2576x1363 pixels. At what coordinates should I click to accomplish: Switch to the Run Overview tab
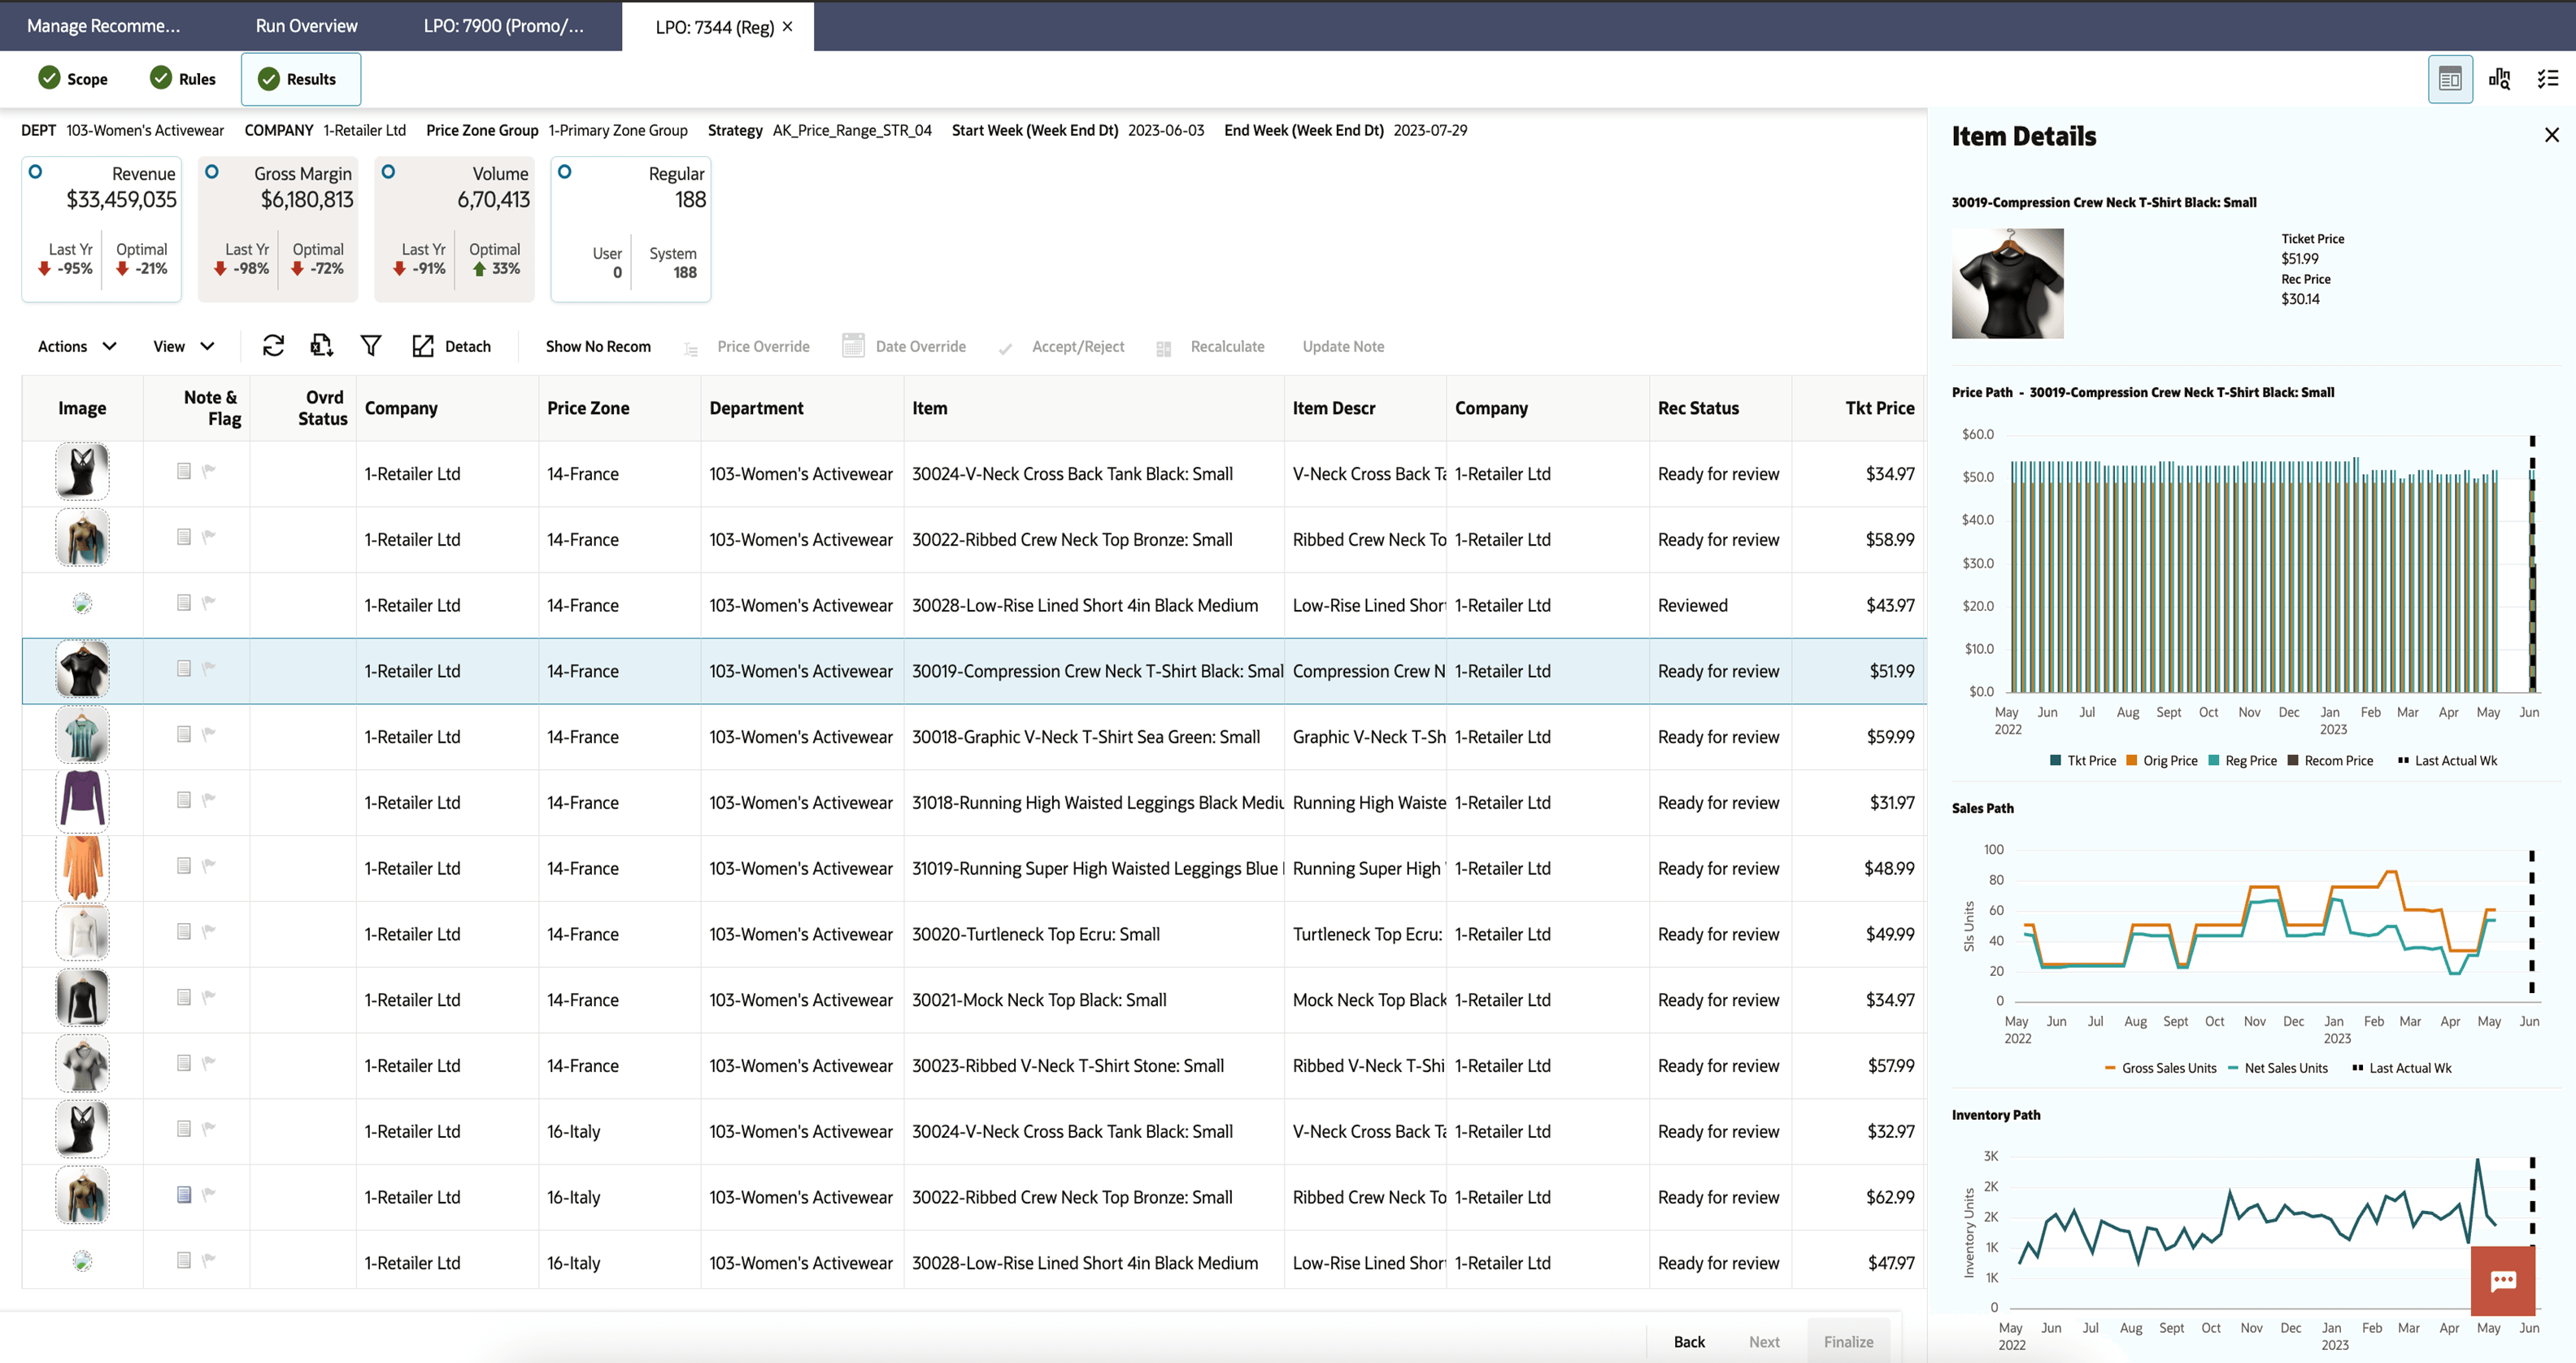pos(306,26)
